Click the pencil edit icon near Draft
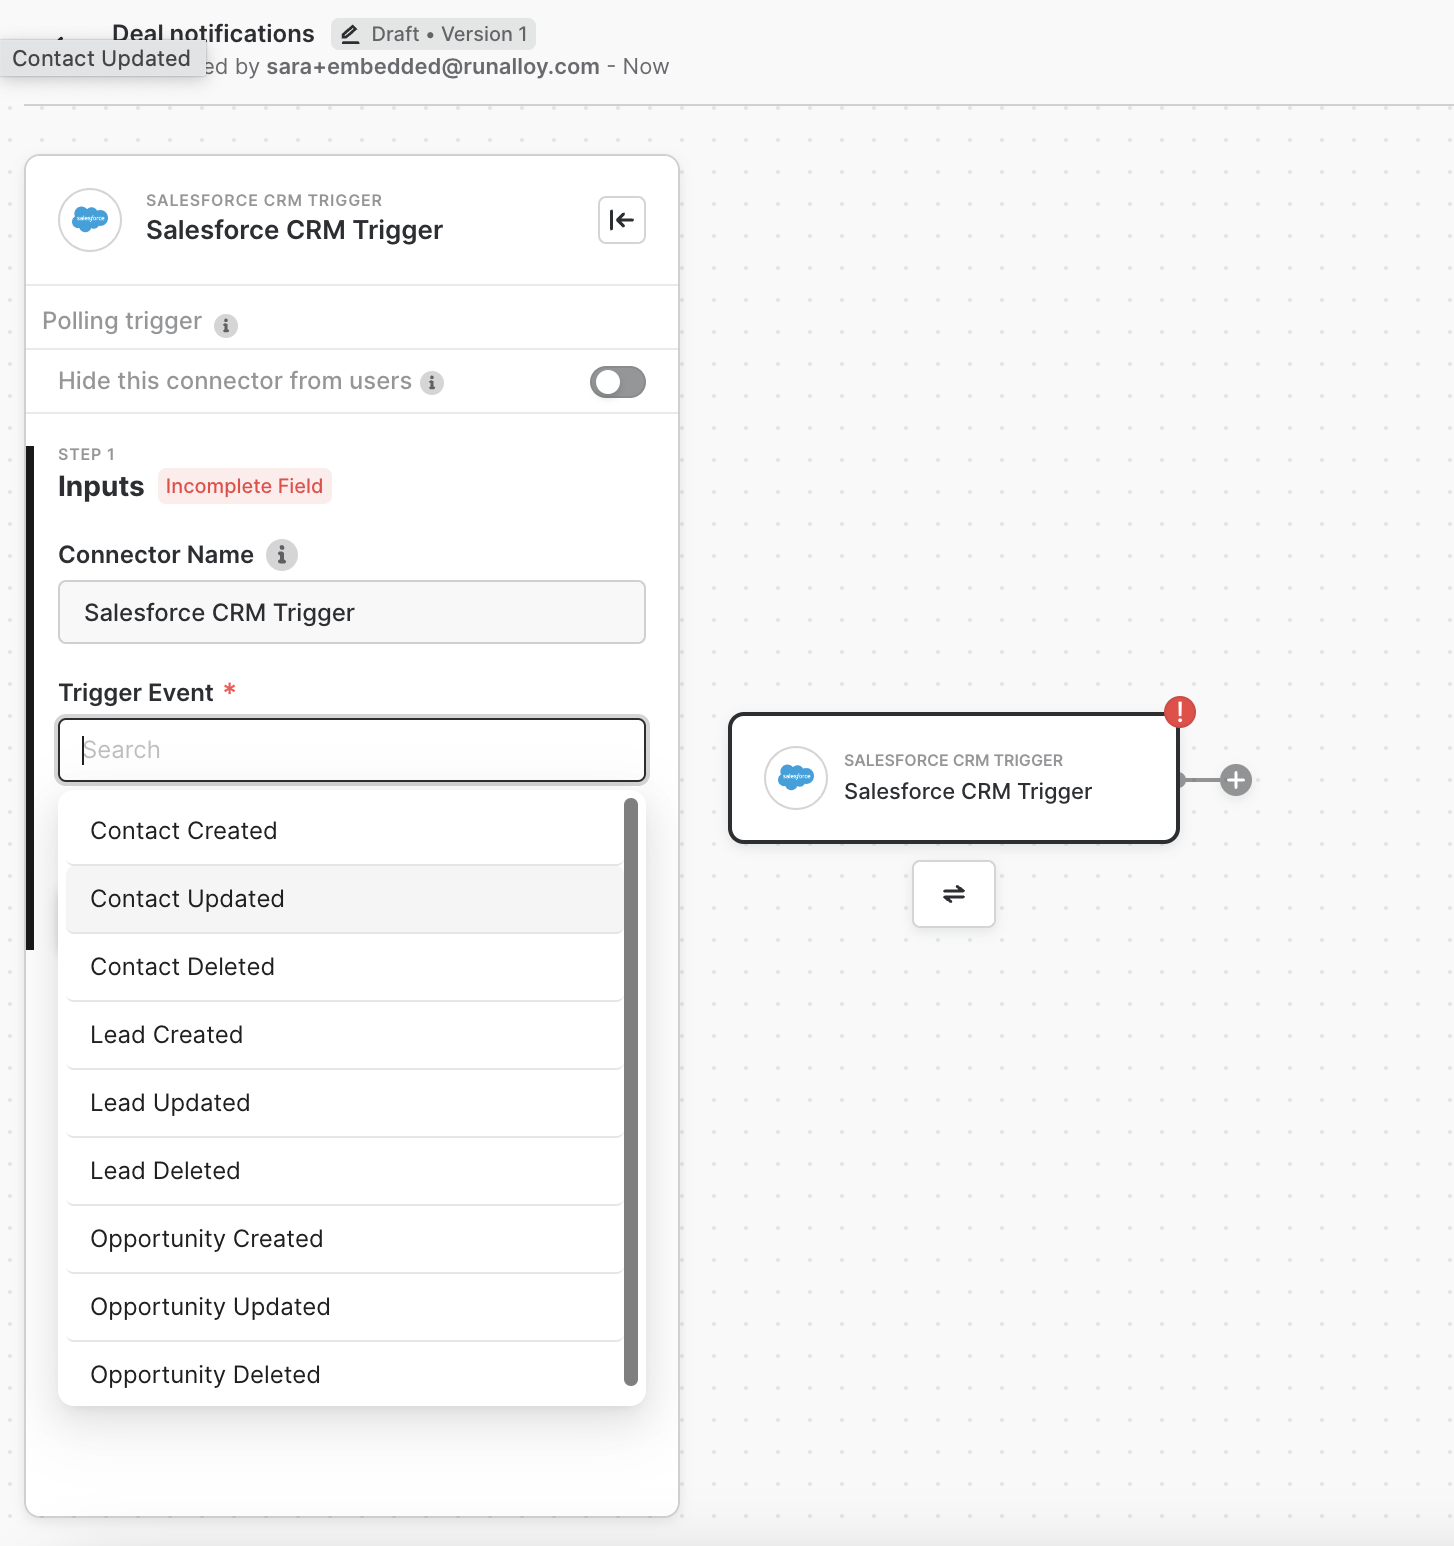The image size is (1454, 1546). point(350,35)
